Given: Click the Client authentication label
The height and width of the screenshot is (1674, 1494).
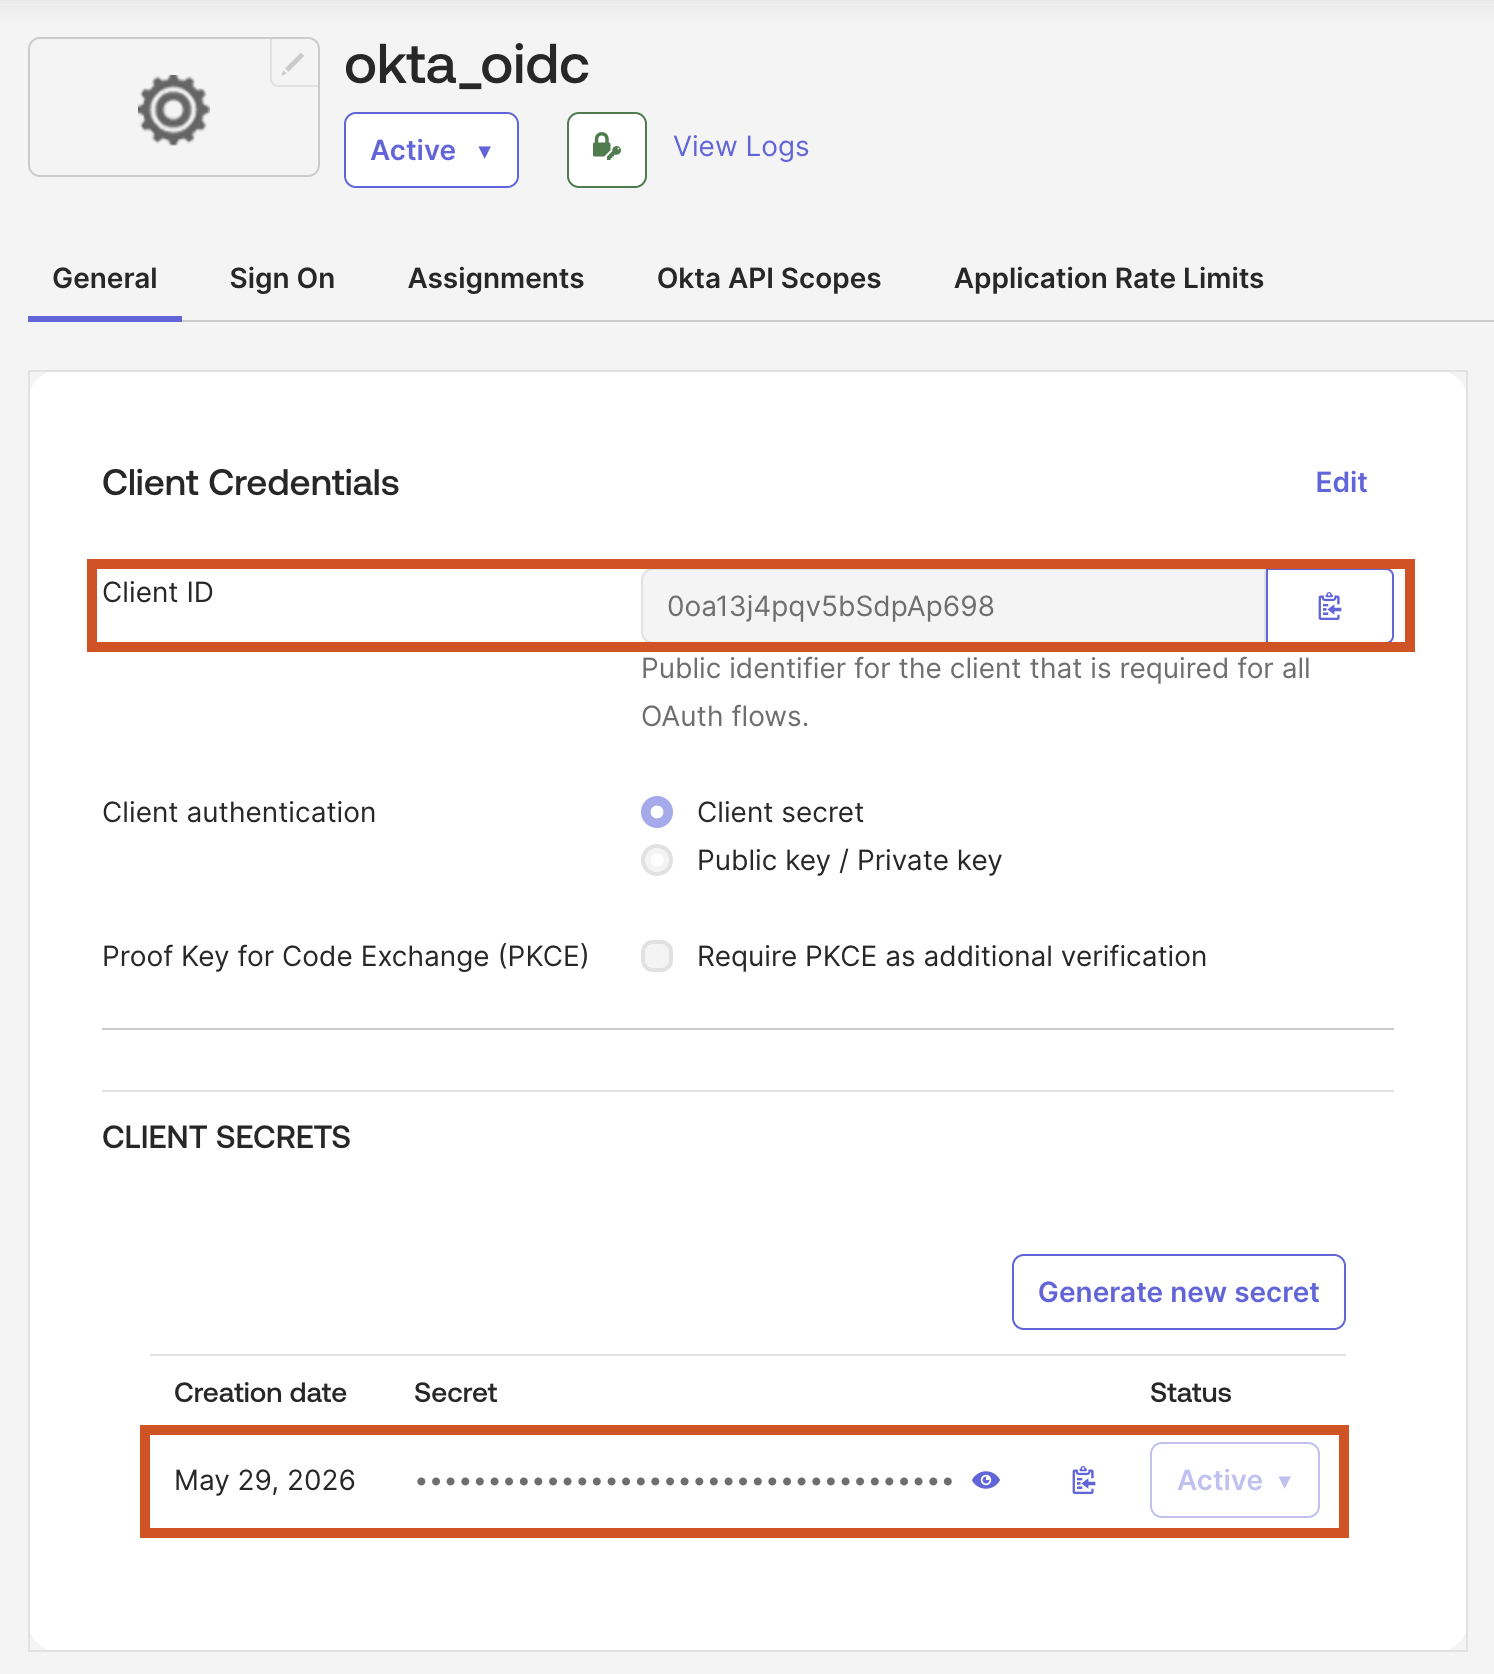Looking at the screenshot, I should tap(239, 812).
